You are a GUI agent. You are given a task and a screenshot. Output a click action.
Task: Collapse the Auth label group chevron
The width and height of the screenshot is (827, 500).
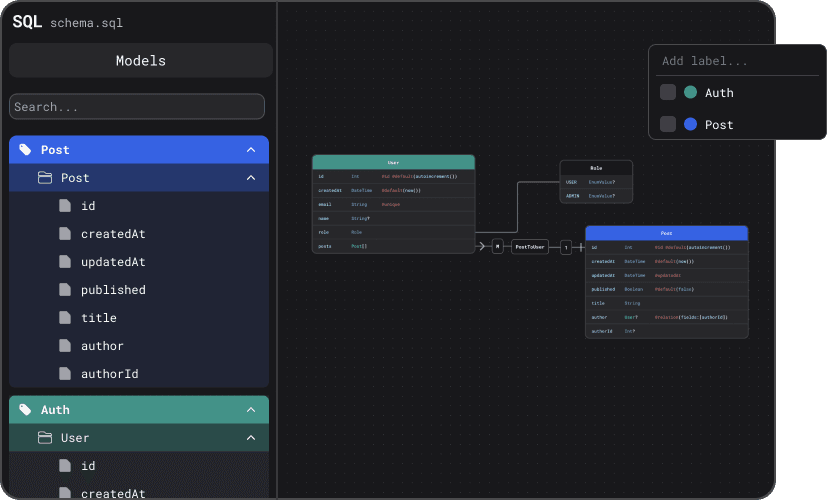point(251,410)
